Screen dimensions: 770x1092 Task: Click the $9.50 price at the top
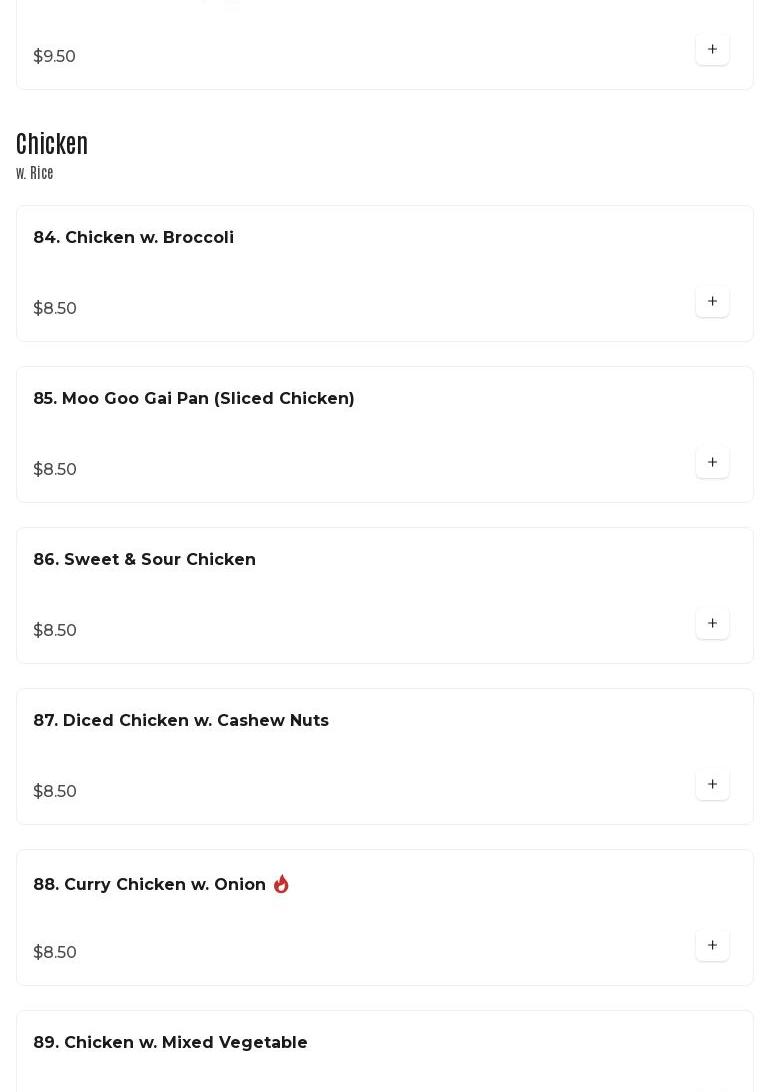coord(54,56)
